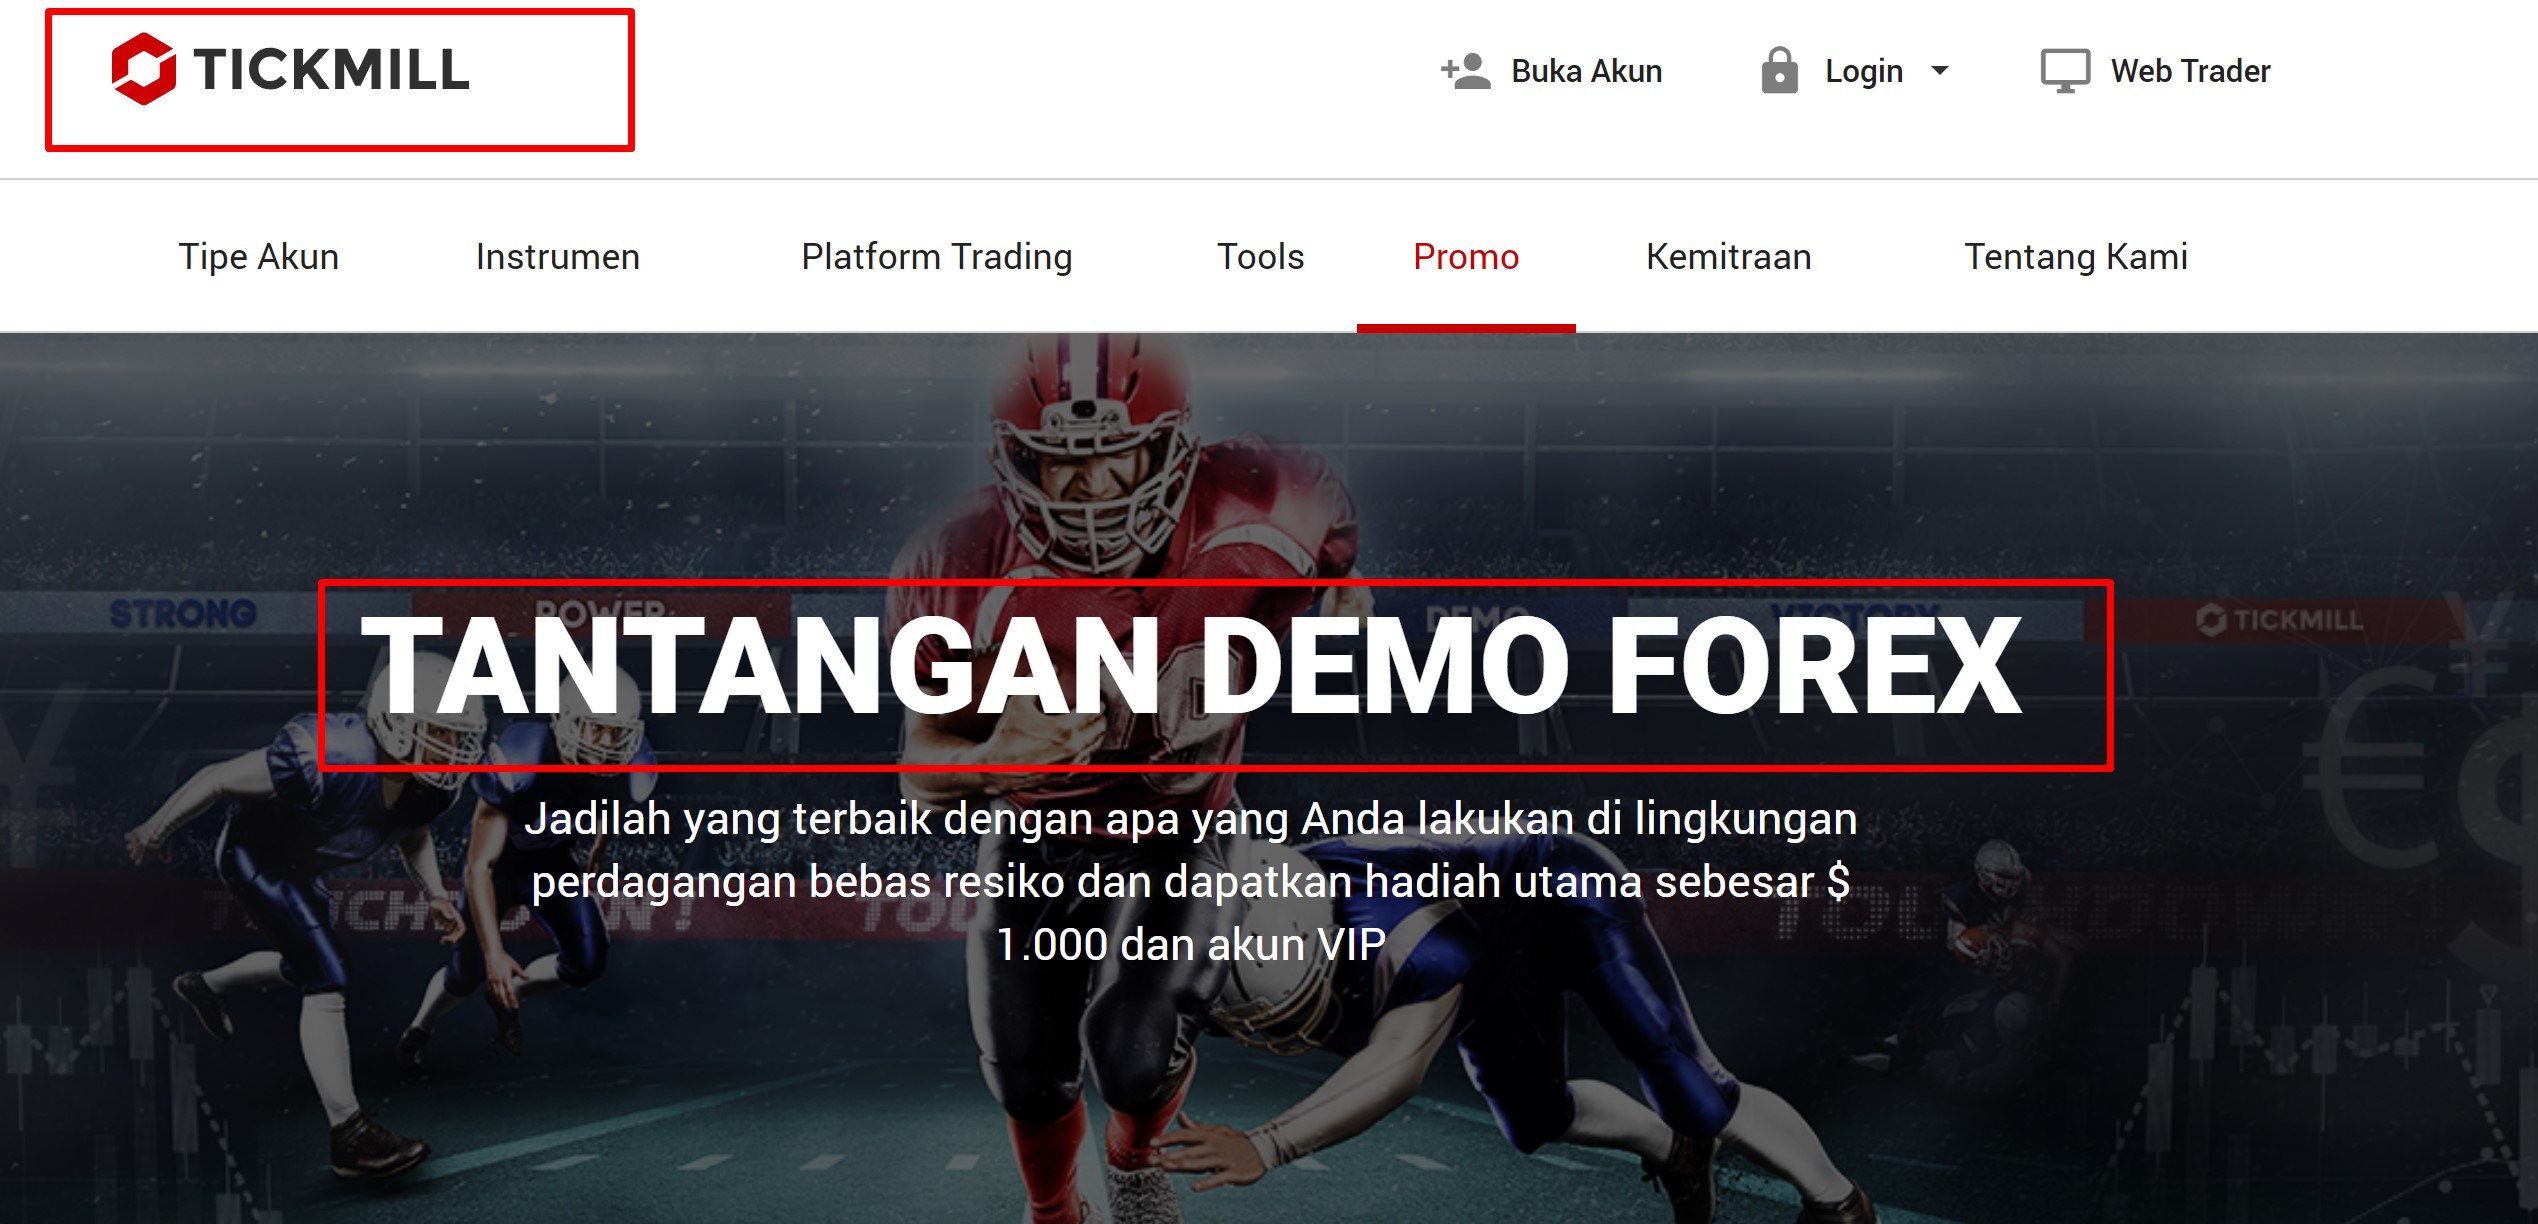Open the Web Trader link

click(2190, 71)
